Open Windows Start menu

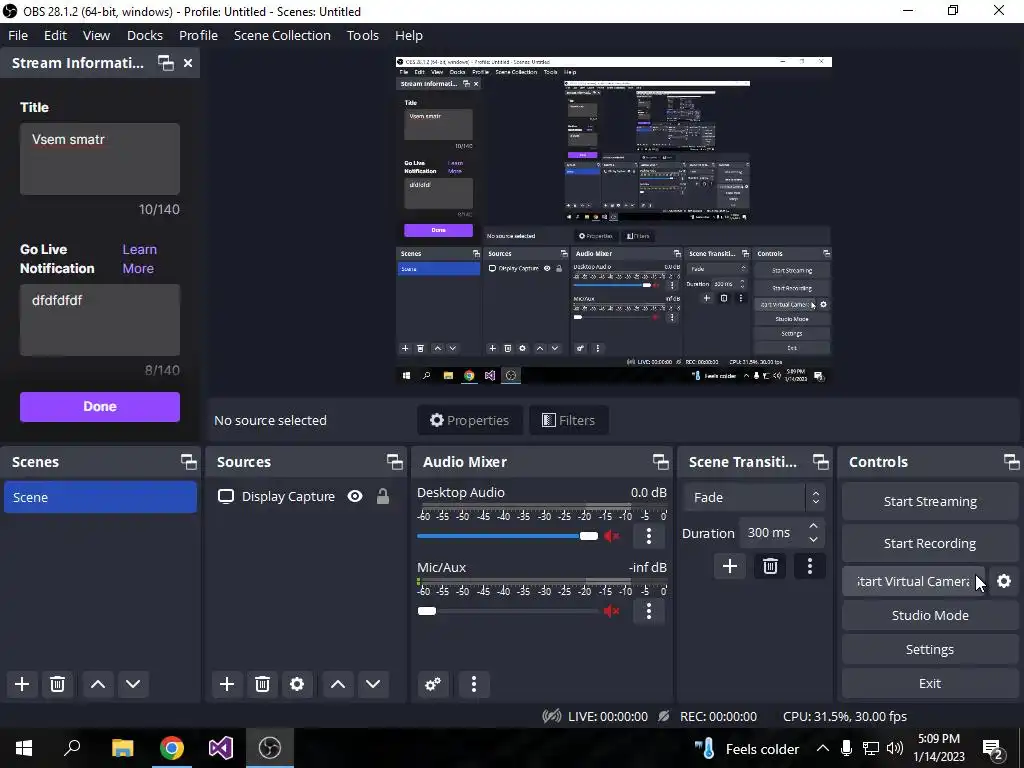click(24, 748)
